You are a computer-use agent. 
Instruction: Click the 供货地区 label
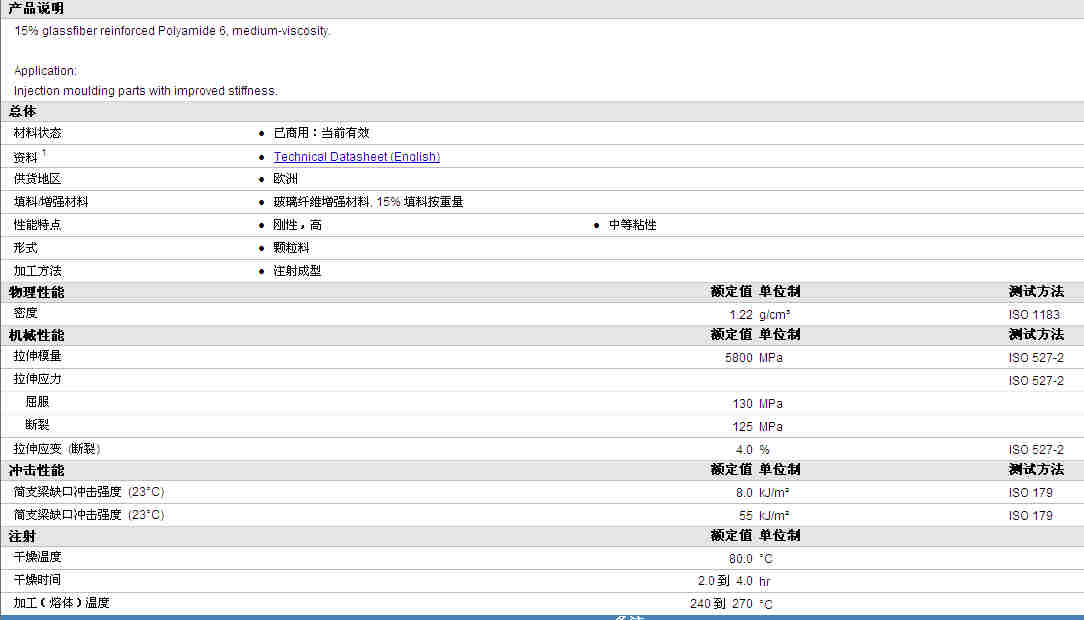tap(37, 178)
